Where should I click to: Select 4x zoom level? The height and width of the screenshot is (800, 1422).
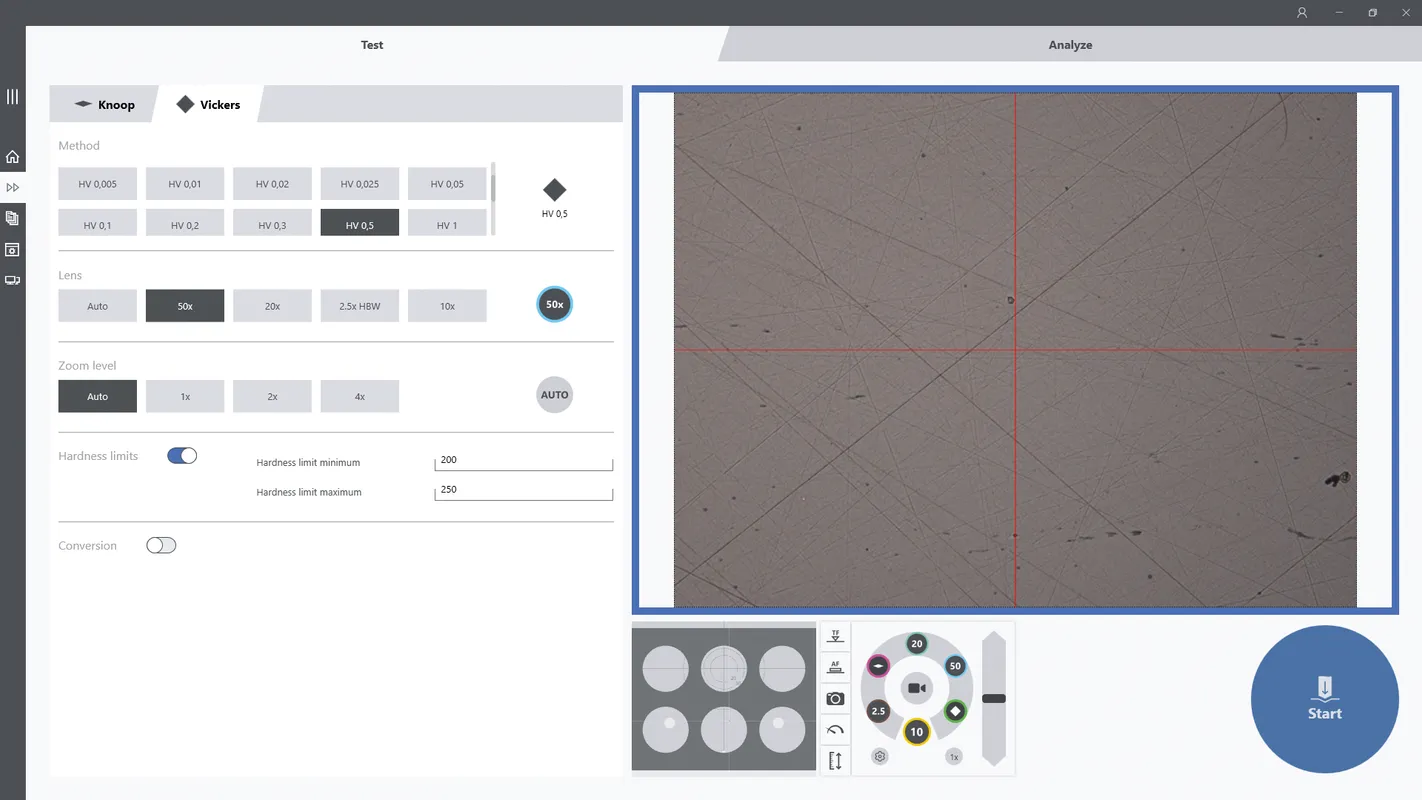(360, 396)
